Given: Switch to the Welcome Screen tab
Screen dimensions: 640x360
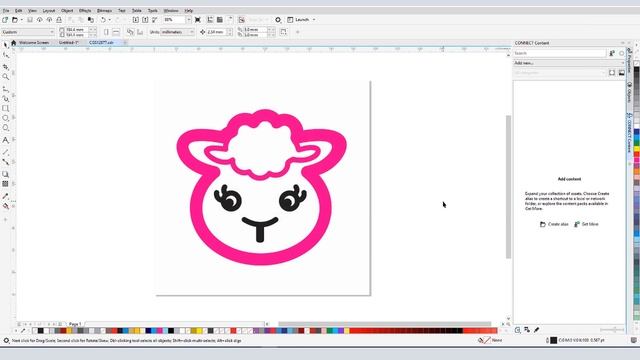Looking at the screenshot, I should click(34, 42).
